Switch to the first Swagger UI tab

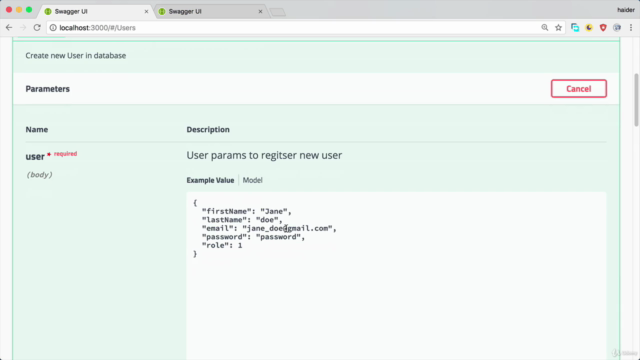[x=95, y=11]
